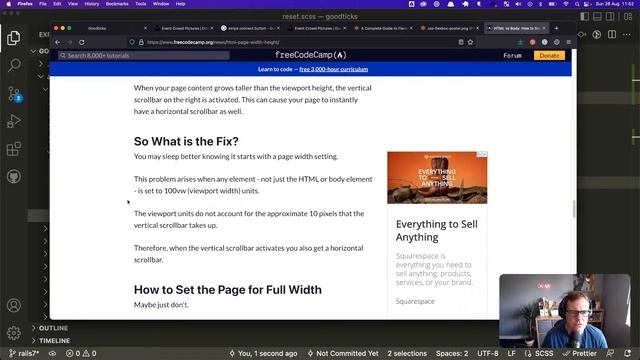The height and width of the screenshot is (360, 640).
Task: Click red extension icon in Firefox toolbar
Action: (532, 42)
